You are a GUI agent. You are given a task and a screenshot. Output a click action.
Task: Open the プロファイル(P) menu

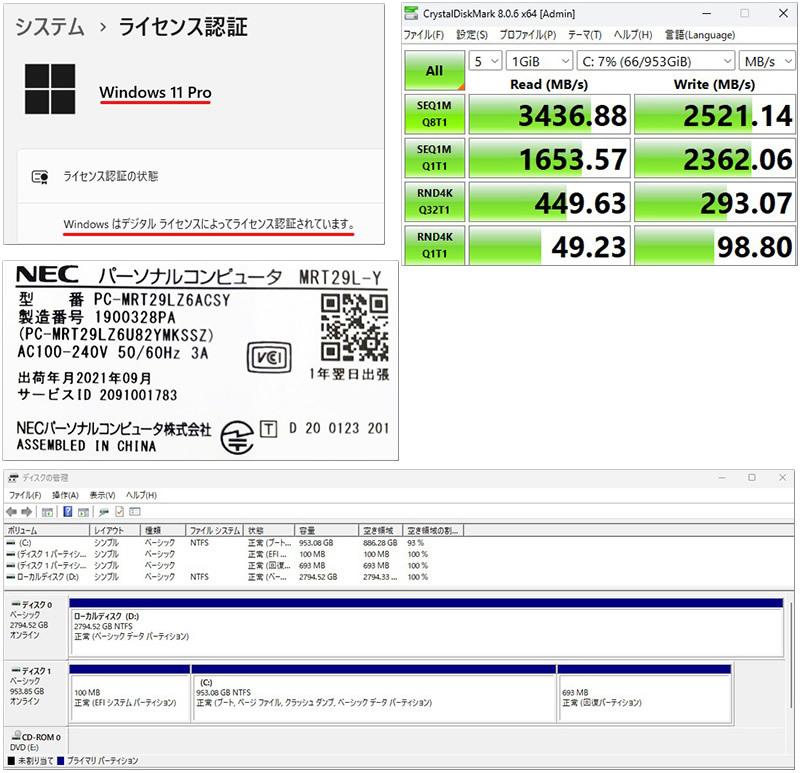pyautogui.click(x=528, y=35)
